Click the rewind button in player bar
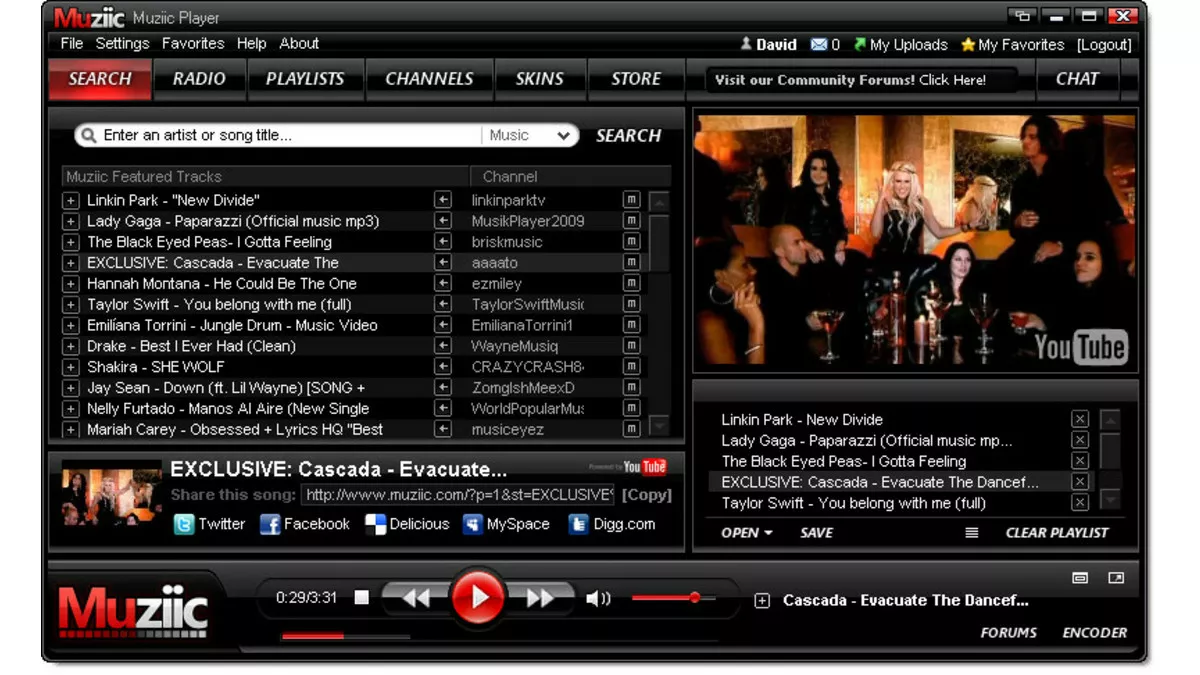The image size is (1200, 675). [416, 598]
